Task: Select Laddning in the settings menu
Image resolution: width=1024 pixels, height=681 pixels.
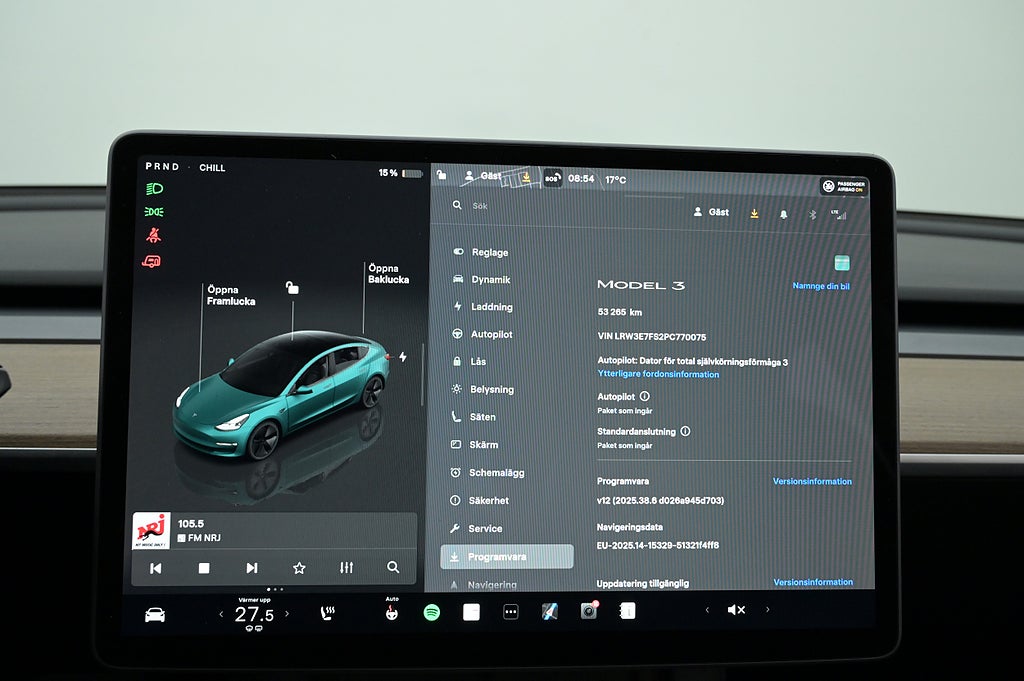Action: point(491,307)
